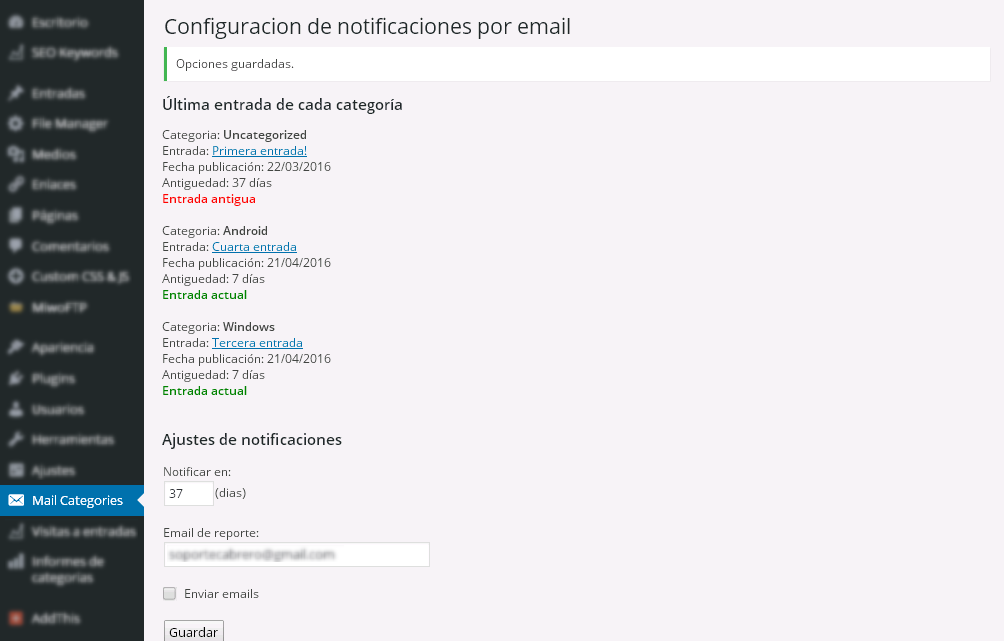
Task: Click Entrada actual under Windows
Action: point(204,391)
